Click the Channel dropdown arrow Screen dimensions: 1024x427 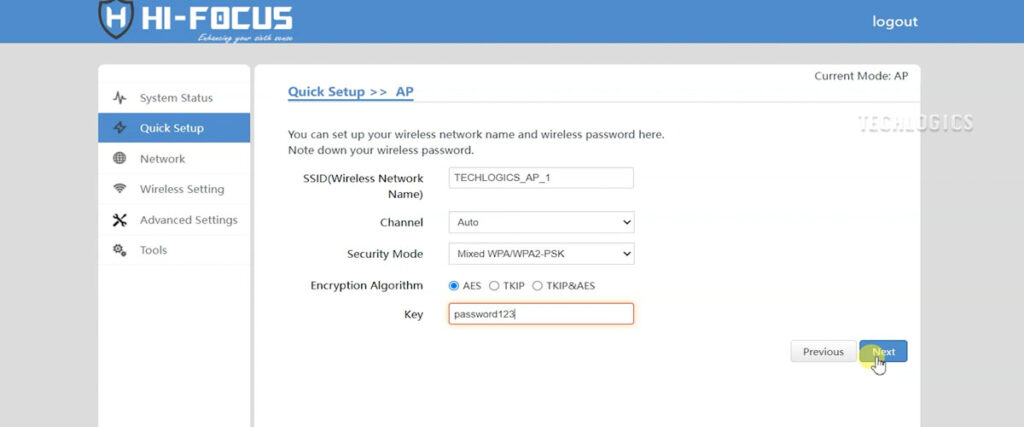(626, 222)
